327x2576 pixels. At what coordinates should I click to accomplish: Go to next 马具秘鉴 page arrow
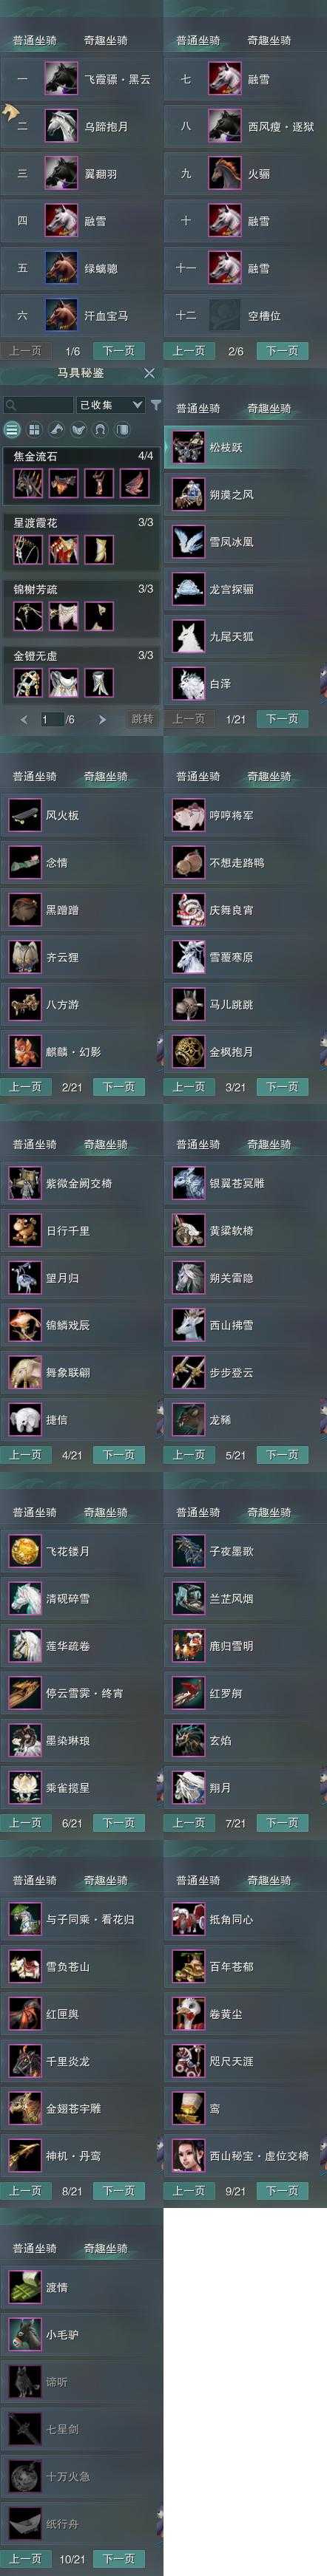click(102, 719)
